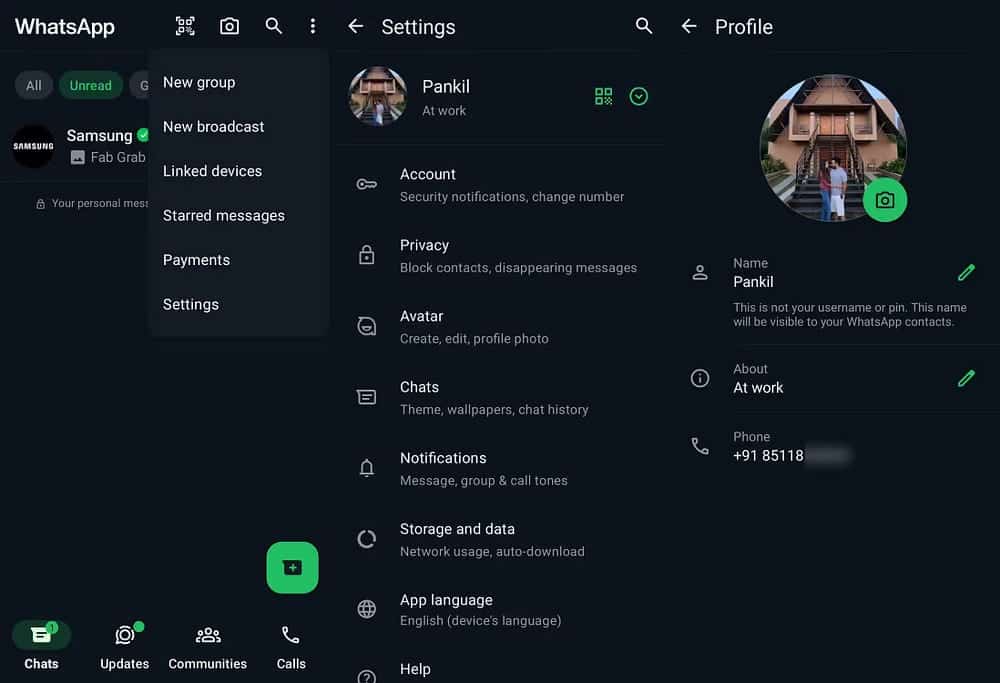Select the Unread chat filter chip

[90, 85]
